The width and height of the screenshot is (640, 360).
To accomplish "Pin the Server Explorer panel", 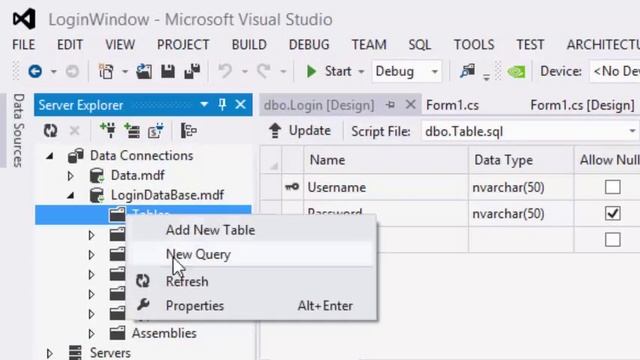I will click(x=222, y=105).
